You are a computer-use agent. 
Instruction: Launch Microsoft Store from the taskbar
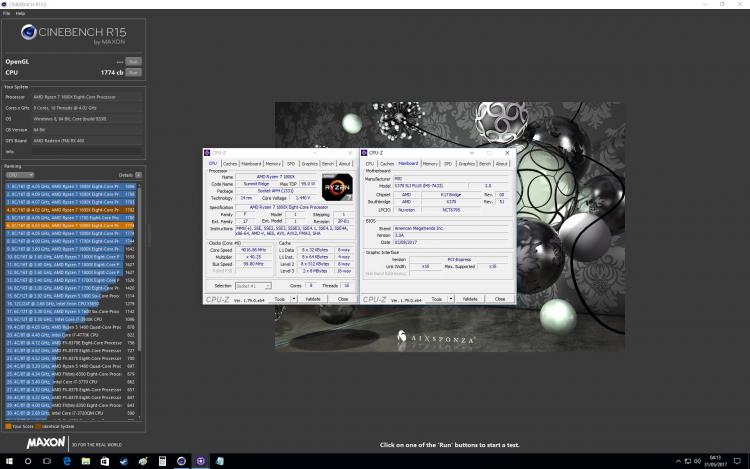(x=105, y=461)
